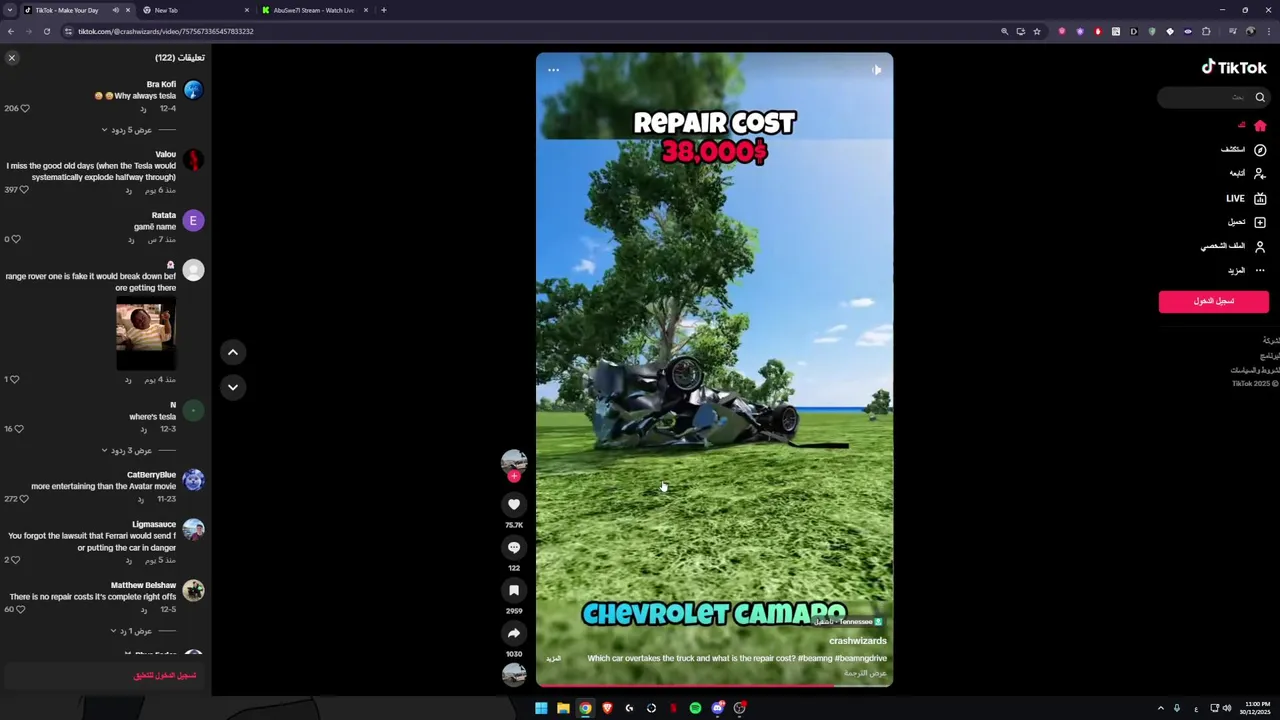Open the LIVE sidebar item

[1247, 198]
